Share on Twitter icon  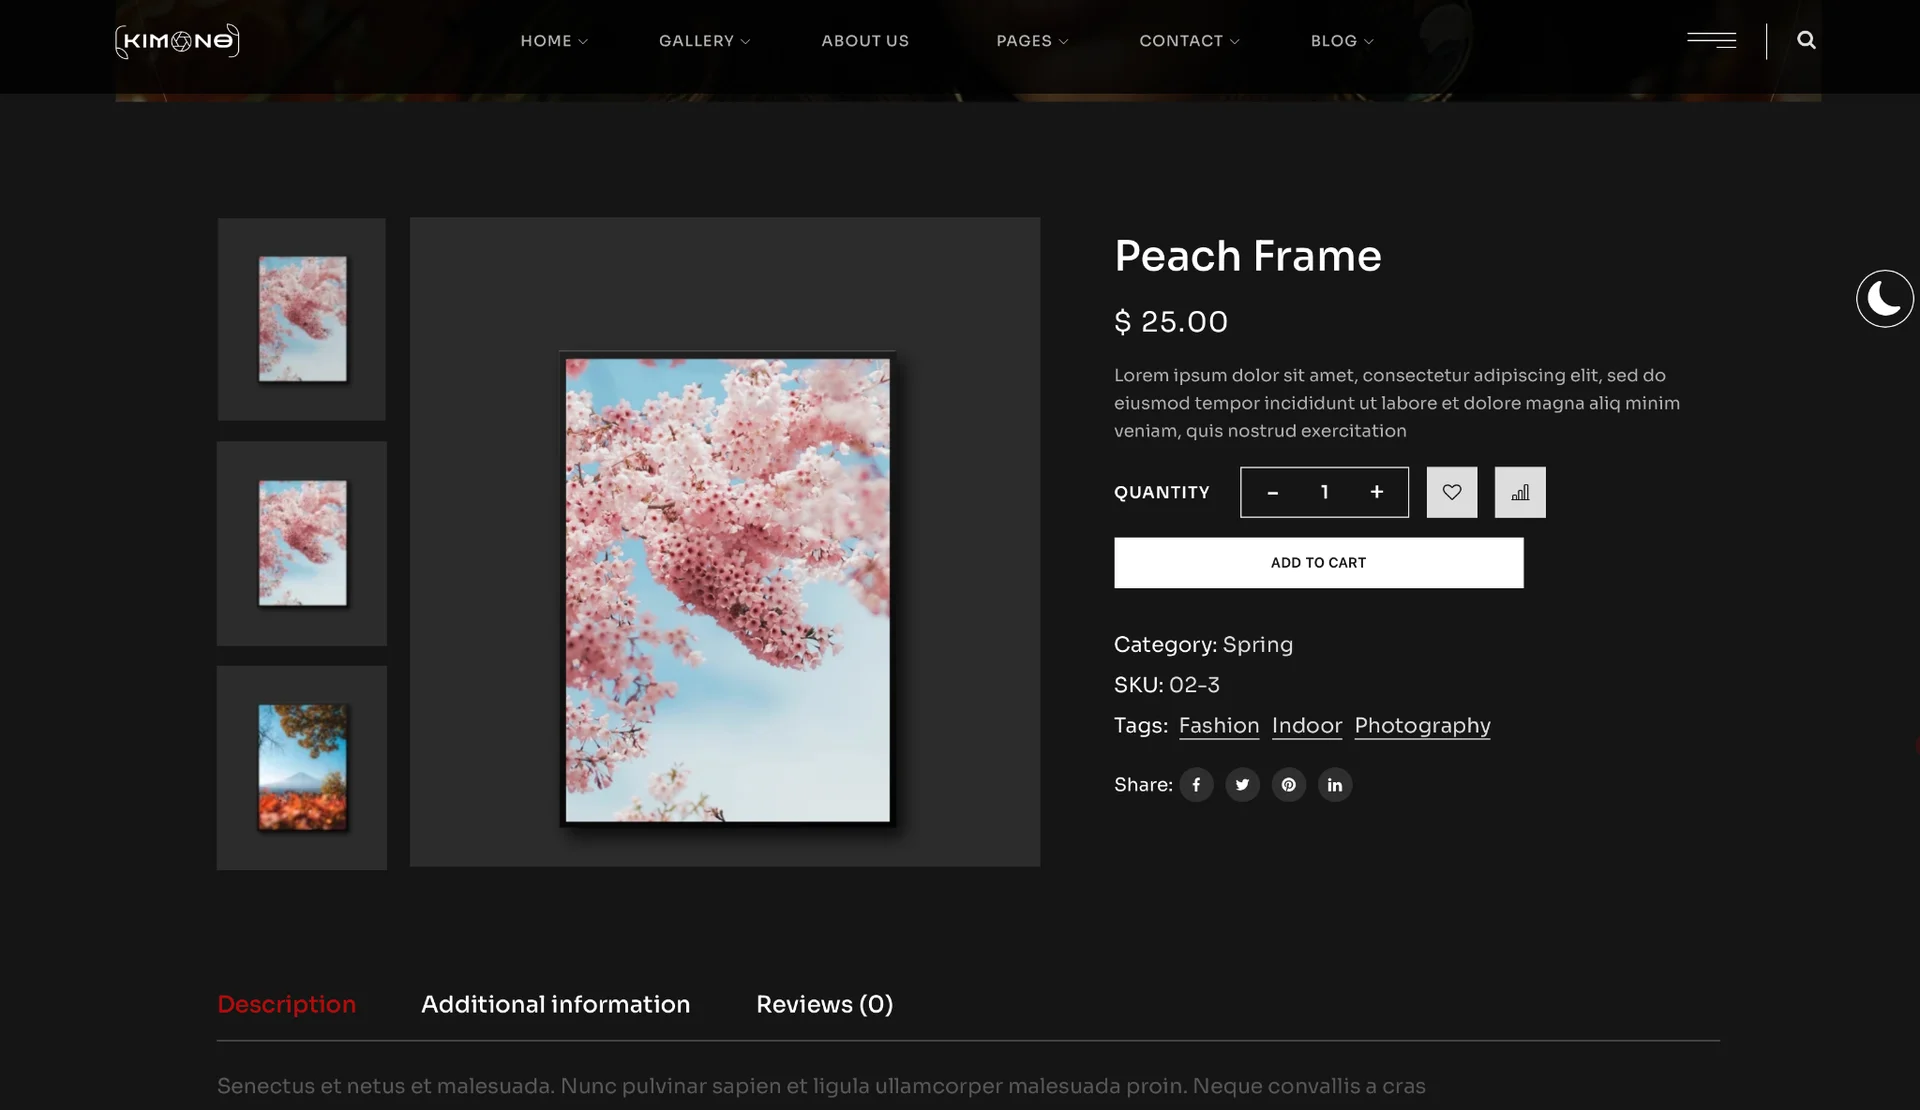tap(1242, 785)
